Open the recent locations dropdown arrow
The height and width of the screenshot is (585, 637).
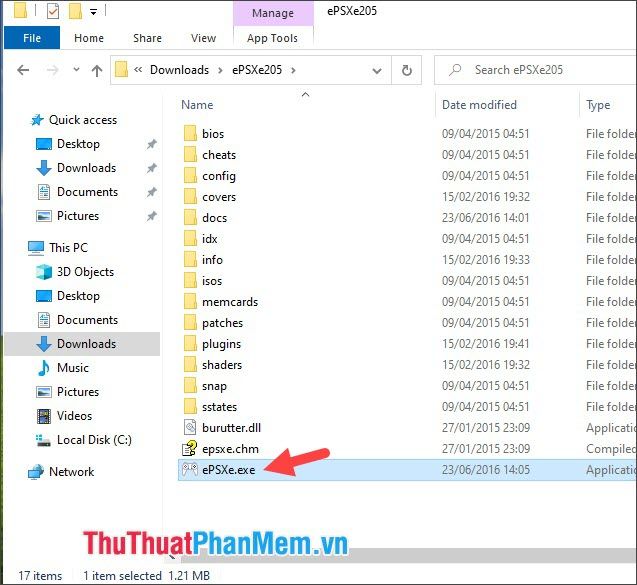(76, 69)
